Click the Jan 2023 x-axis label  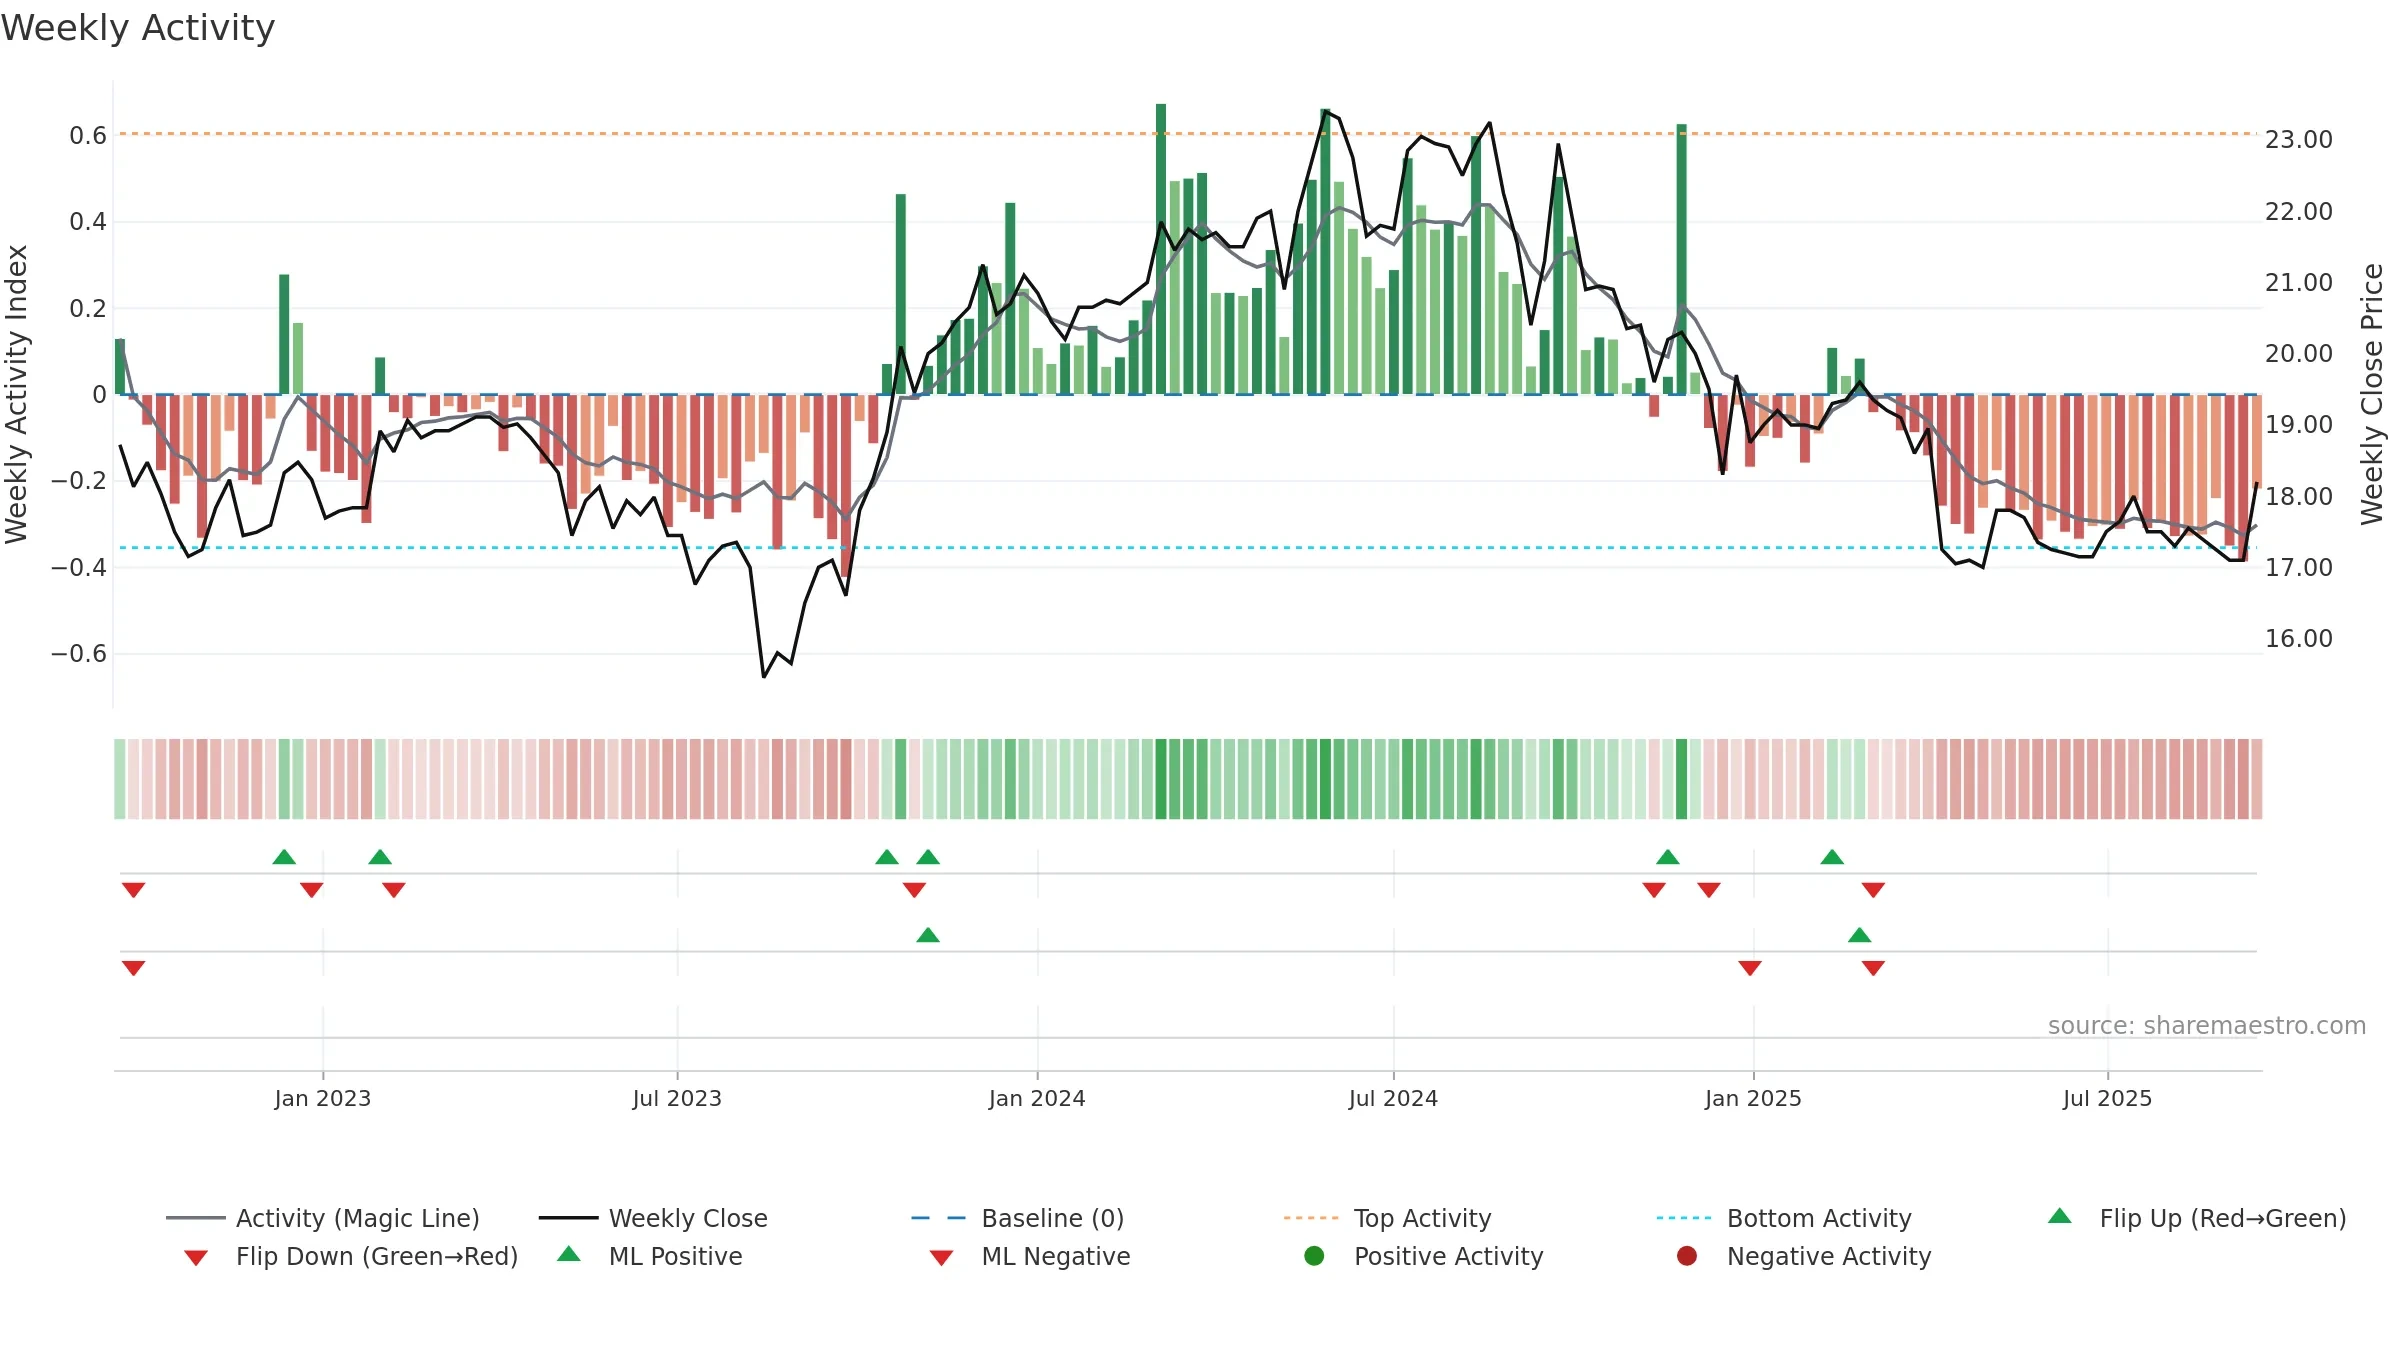pyautogui.click(x=323, y=1098)
